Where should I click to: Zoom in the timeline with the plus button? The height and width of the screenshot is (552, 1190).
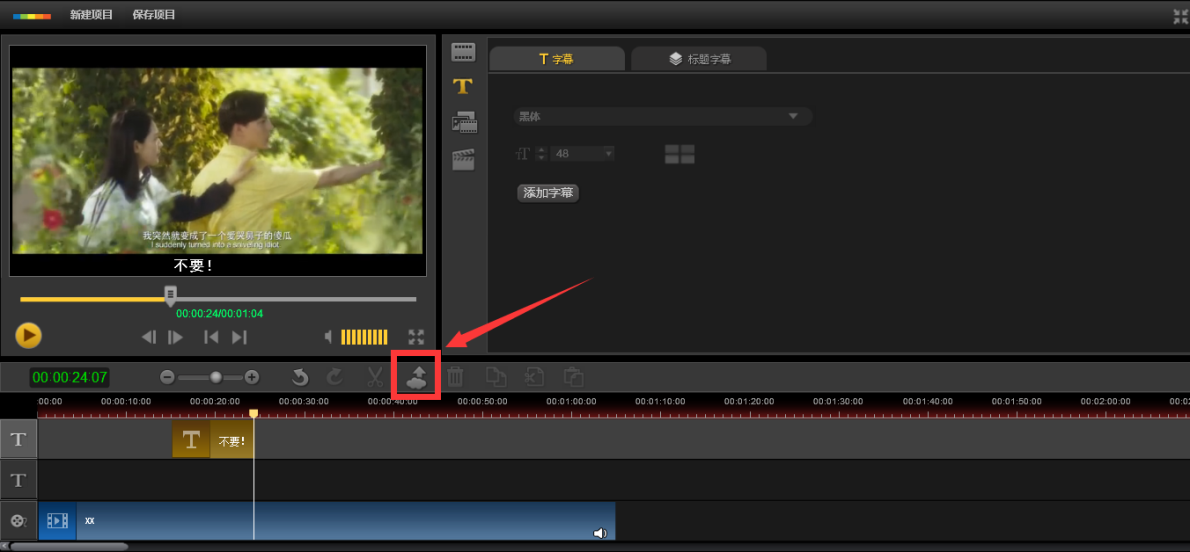click(252, 377)
